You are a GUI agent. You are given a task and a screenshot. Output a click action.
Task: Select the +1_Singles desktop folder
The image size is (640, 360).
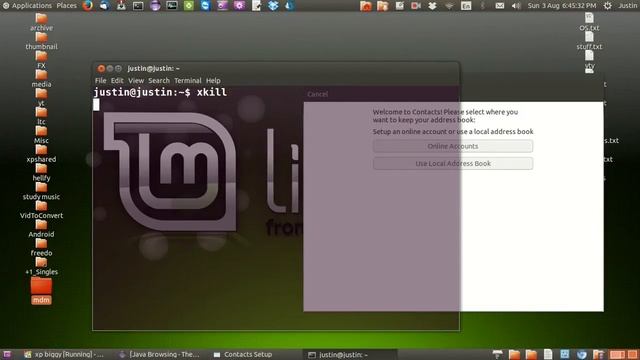(41, 267)
